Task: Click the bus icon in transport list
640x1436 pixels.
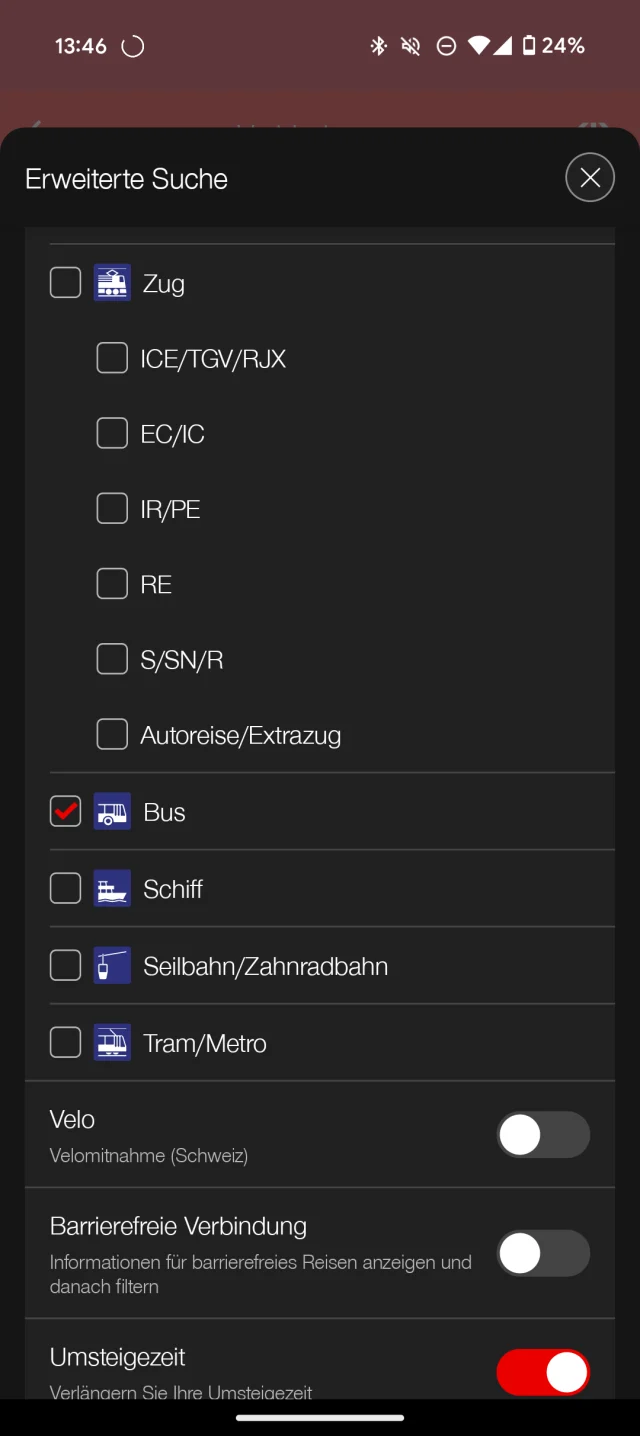Action: point(112,812)
